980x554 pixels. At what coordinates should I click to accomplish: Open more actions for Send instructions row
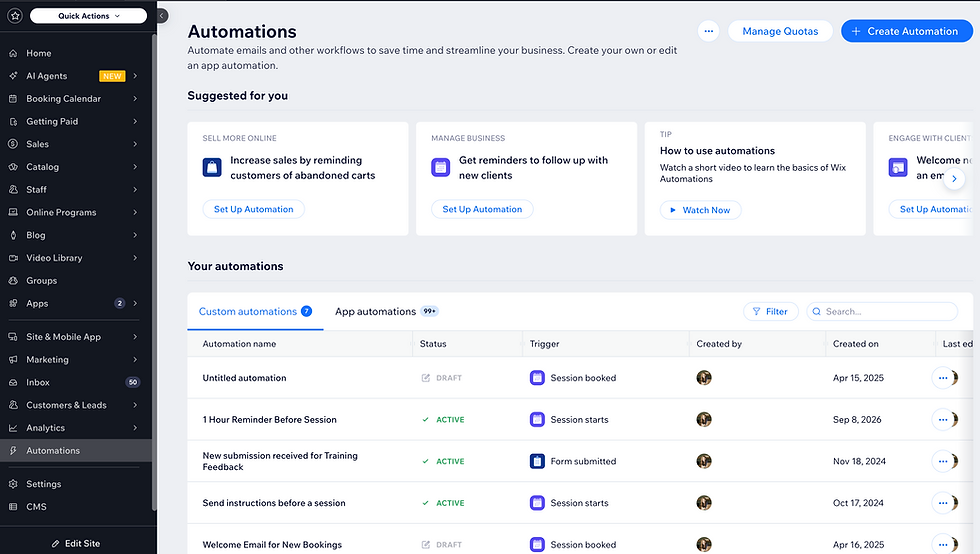(x=942, y=503)
